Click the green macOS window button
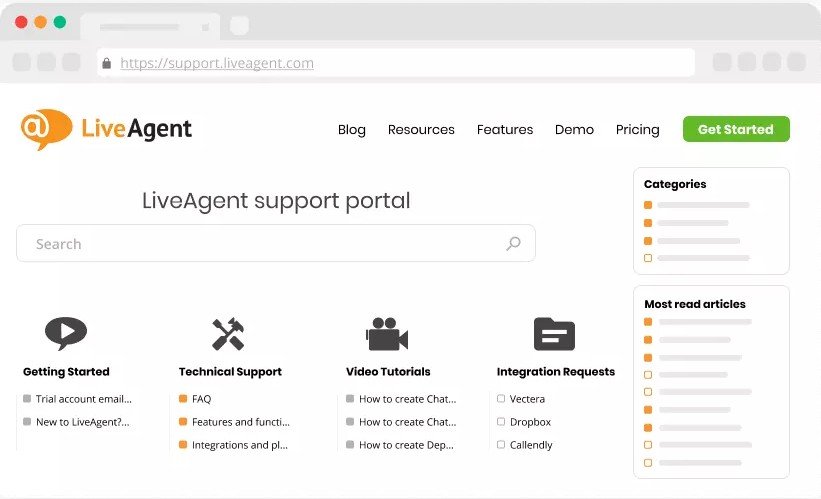The image size is (821, 499). pos(60,22)
